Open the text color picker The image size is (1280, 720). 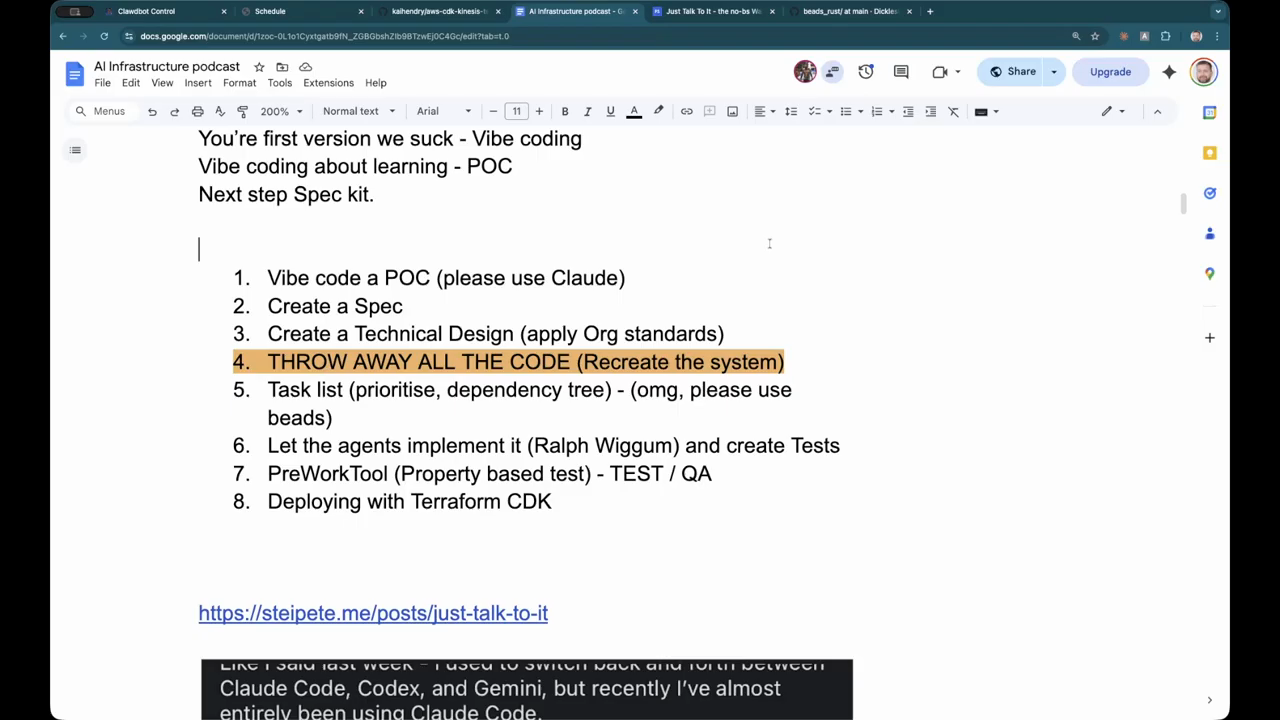pyautogui.click(x=634, y=111)
